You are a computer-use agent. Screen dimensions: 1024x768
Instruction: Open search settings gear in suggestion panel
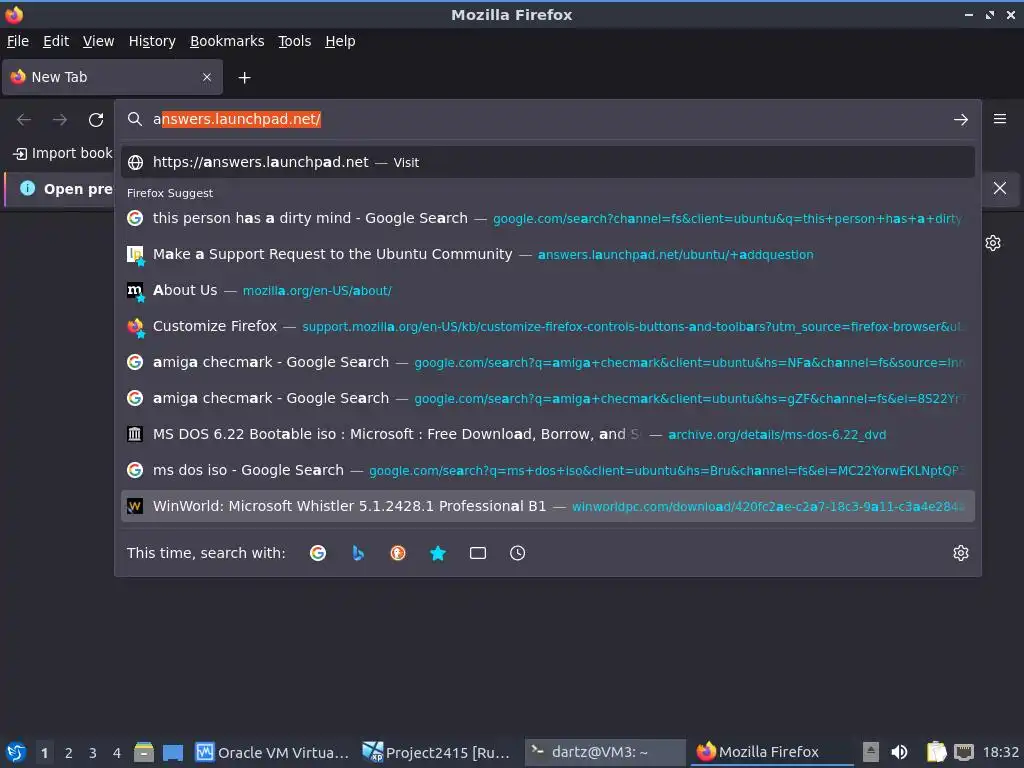pos(961,553)
